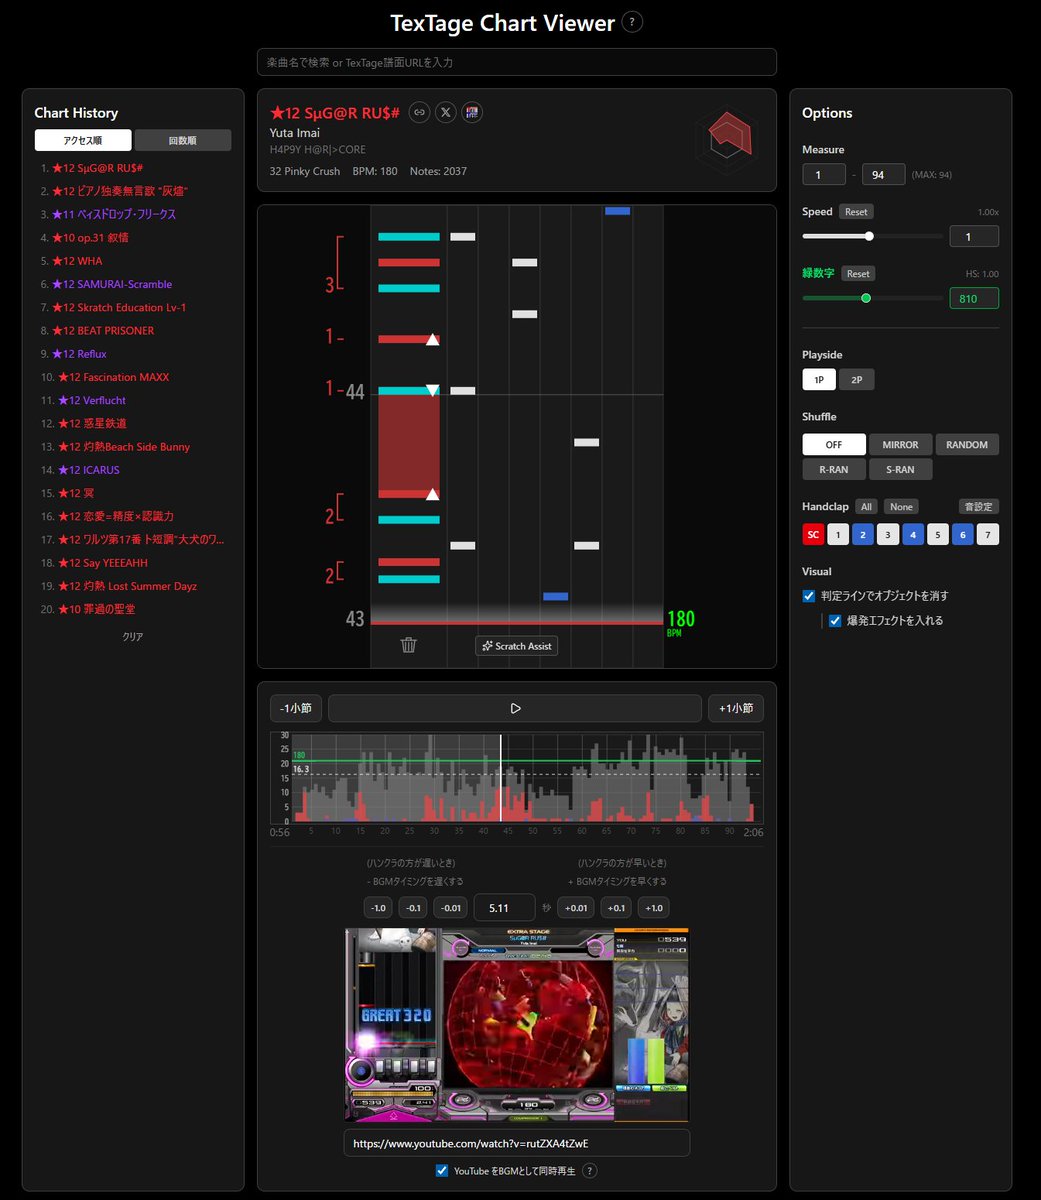Toggle handclap key 6
Screen dimensions: 1041x1200
[x=963, y=535]
